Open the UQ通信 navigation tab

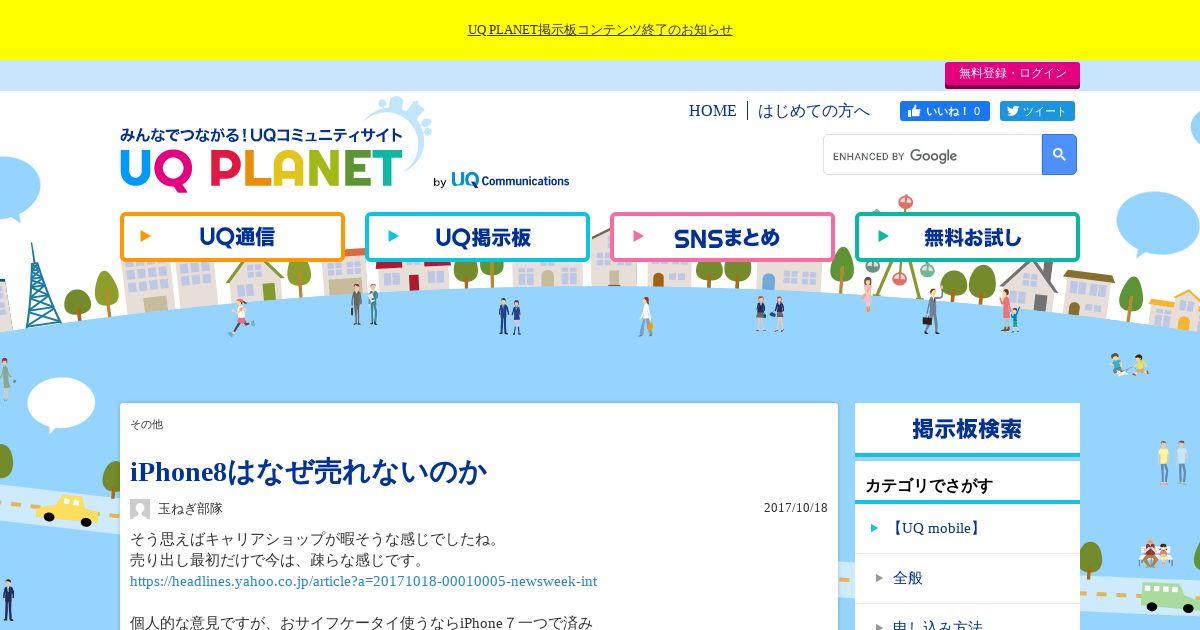point(232,237)
